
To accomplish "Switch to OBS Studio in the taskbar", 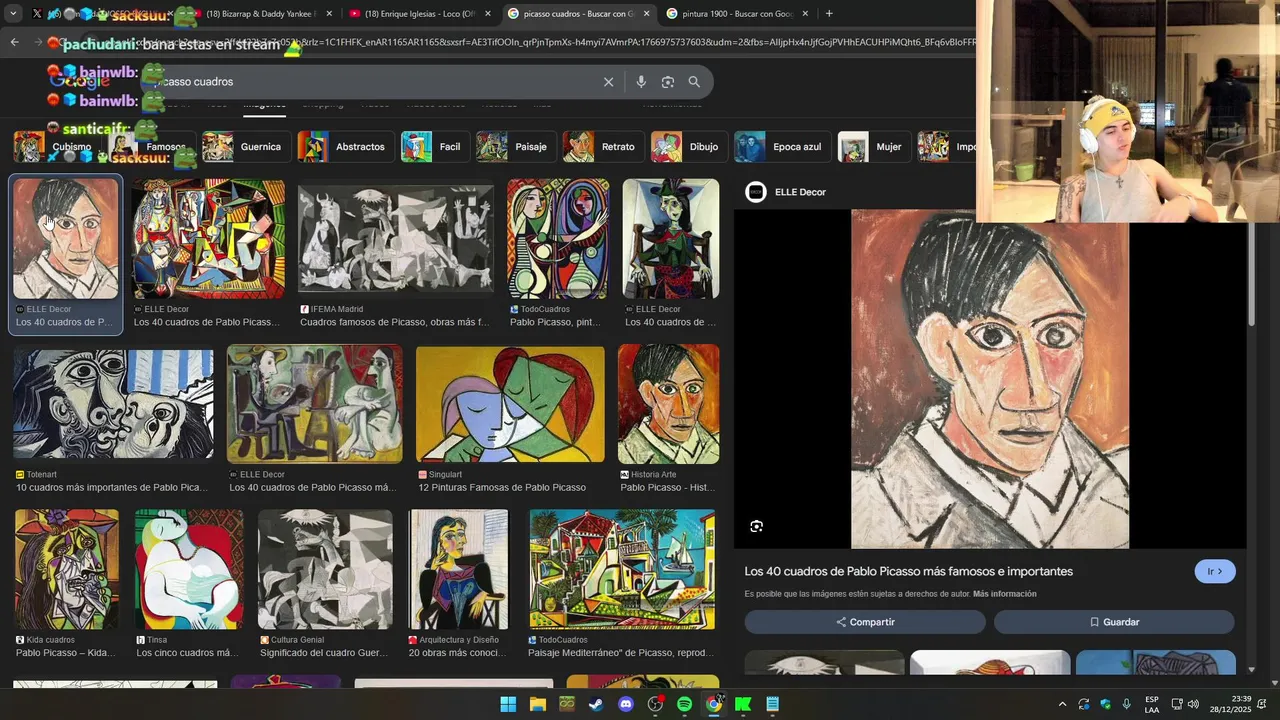I will coord(655,704).
